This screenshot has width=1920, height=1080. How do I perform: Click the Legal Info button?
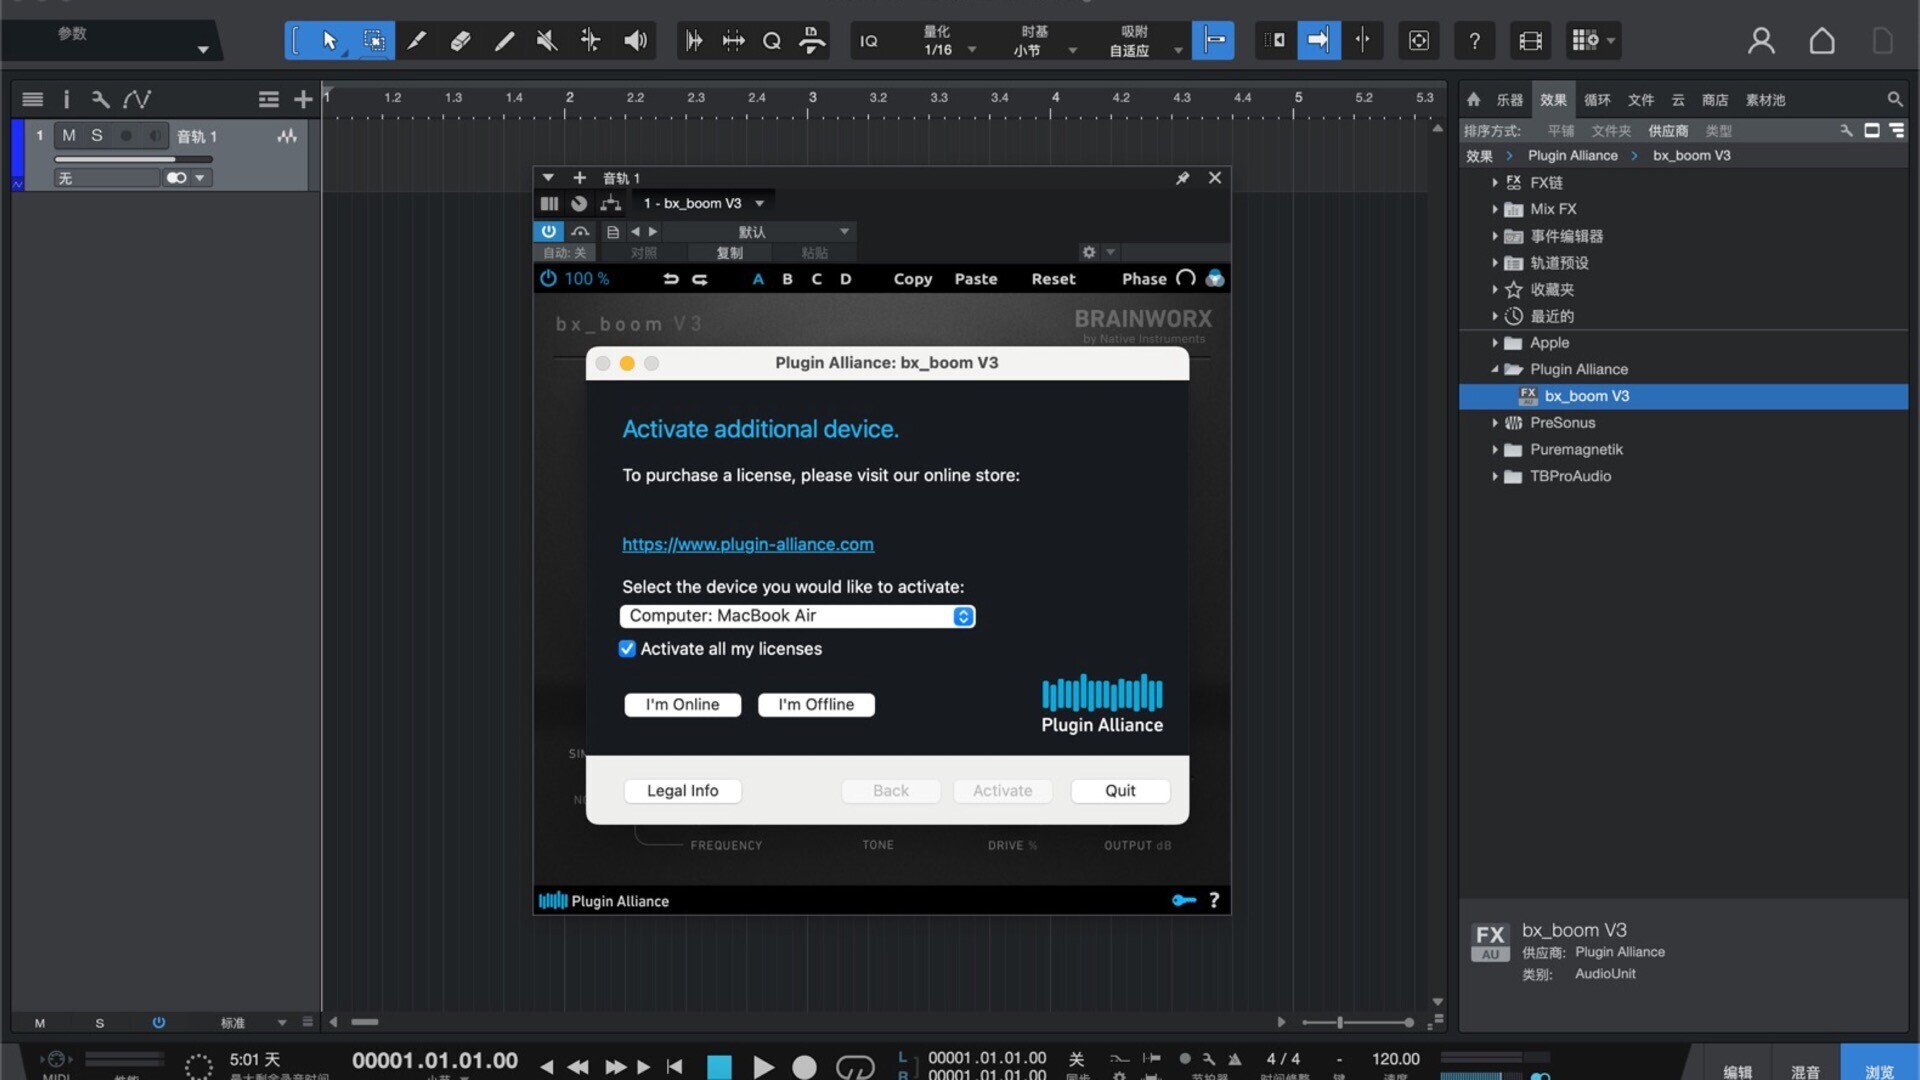[682, 791]
